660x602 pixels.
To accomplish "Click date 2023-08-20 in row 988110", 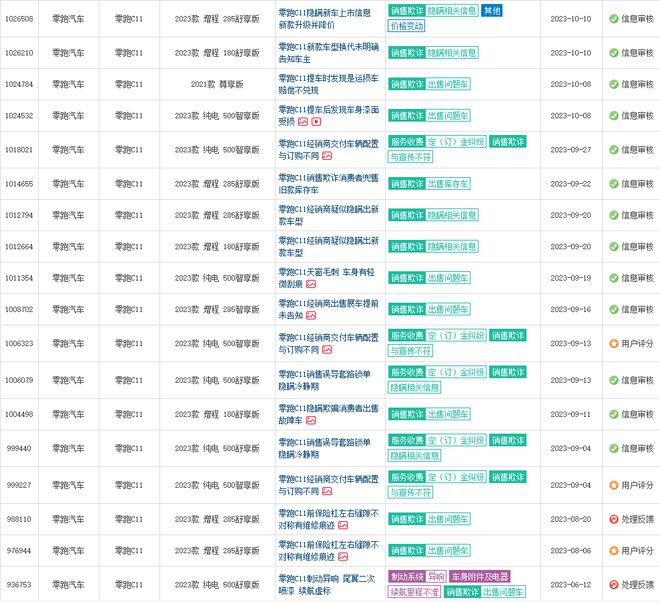I will click(570, 519).
